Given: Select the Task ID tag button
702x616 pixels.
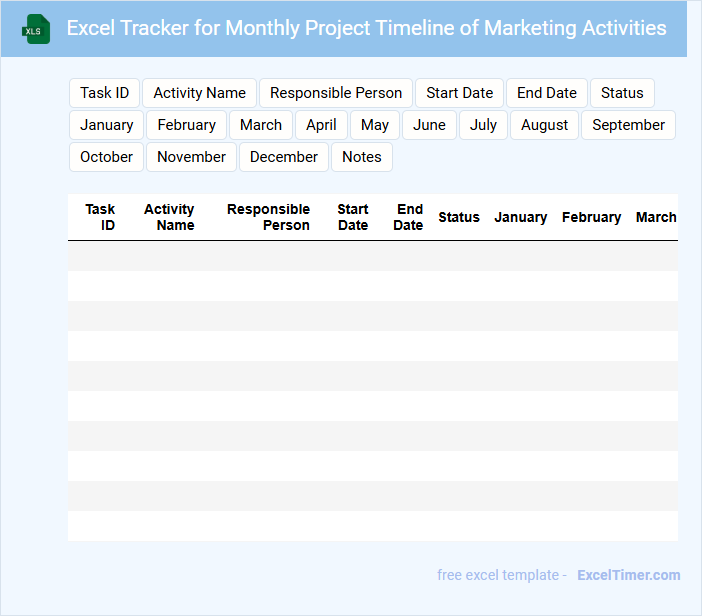Looking at the screenshot, I should tap(104, 93).
